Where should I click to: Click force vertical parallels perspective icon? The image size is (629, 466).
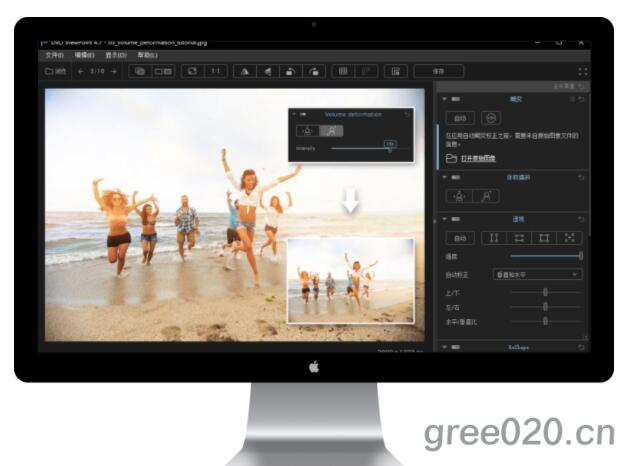[x=492, y=238]
